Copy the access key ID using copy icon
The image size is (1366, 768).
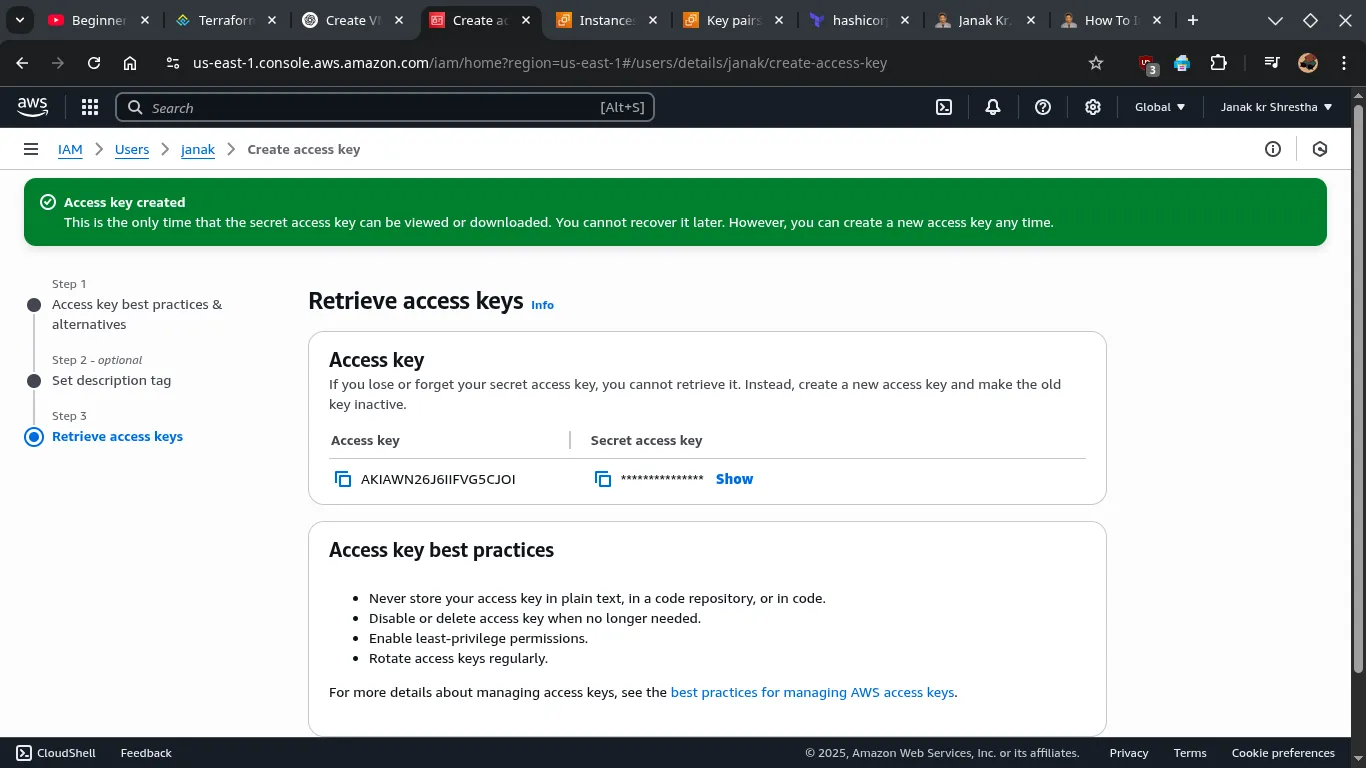point(342,478)
